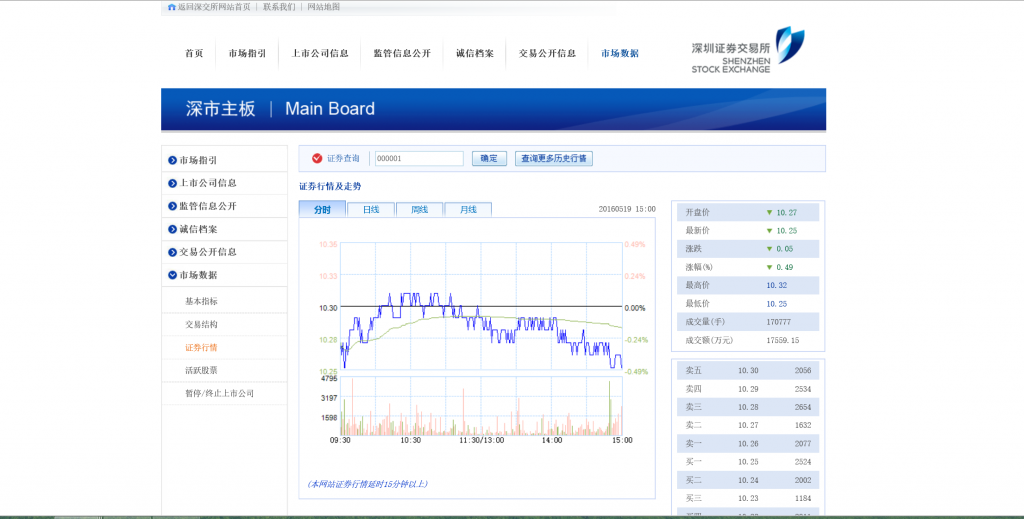Screen dimensions: 1024x519
Task: Click the 涨跌 value 0.05
Action: click(784, 249)
